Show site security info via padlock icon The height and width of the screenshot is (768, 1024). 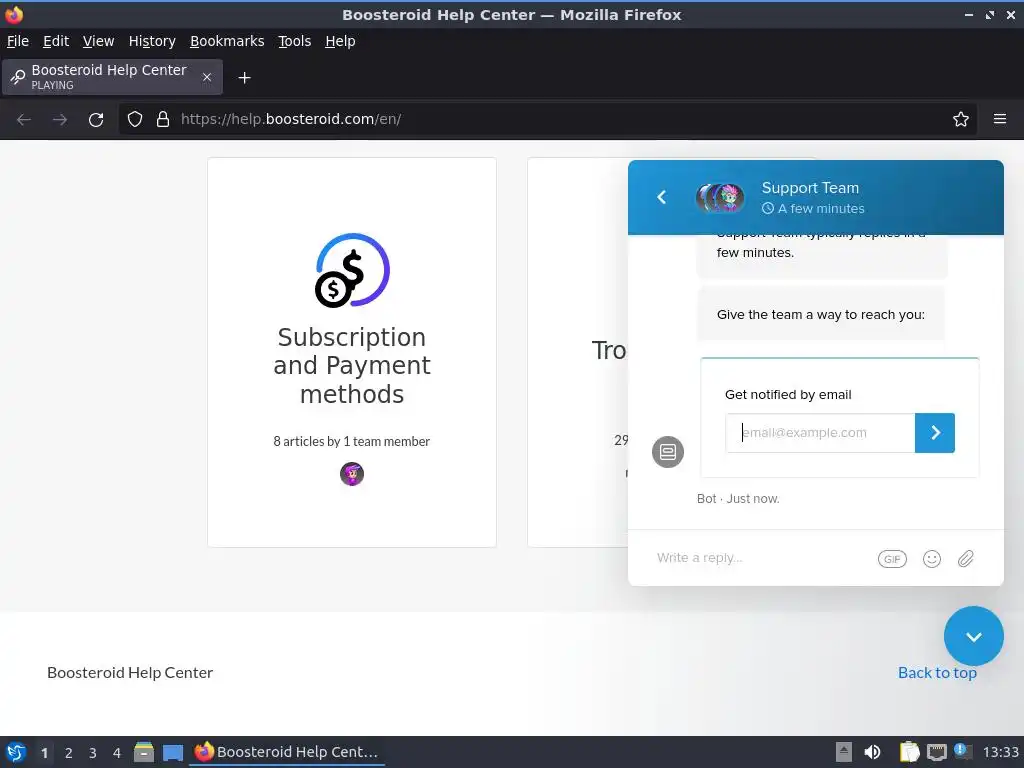click(163, 120)
